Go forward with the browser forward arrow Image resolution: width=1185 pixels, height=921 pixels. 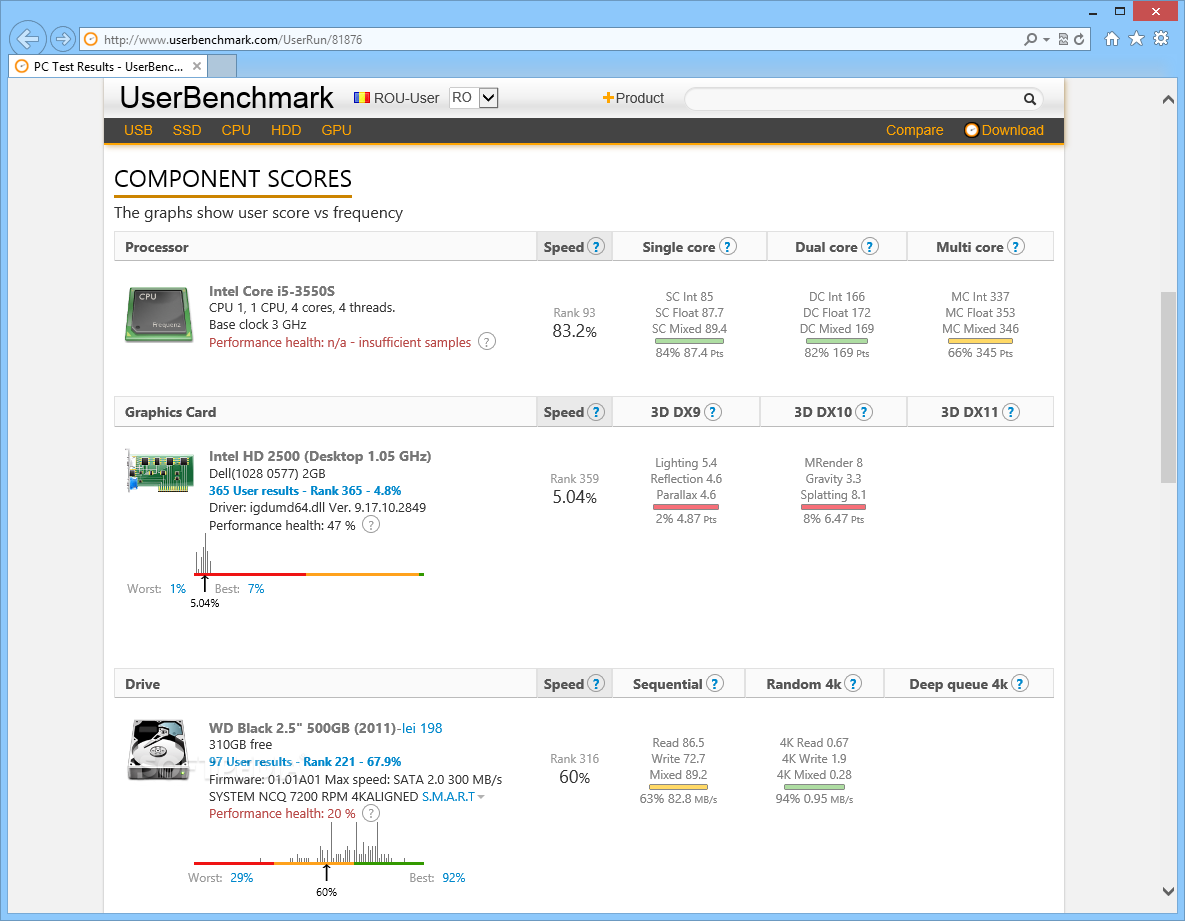pyautogui.click(x=63, y=39)
